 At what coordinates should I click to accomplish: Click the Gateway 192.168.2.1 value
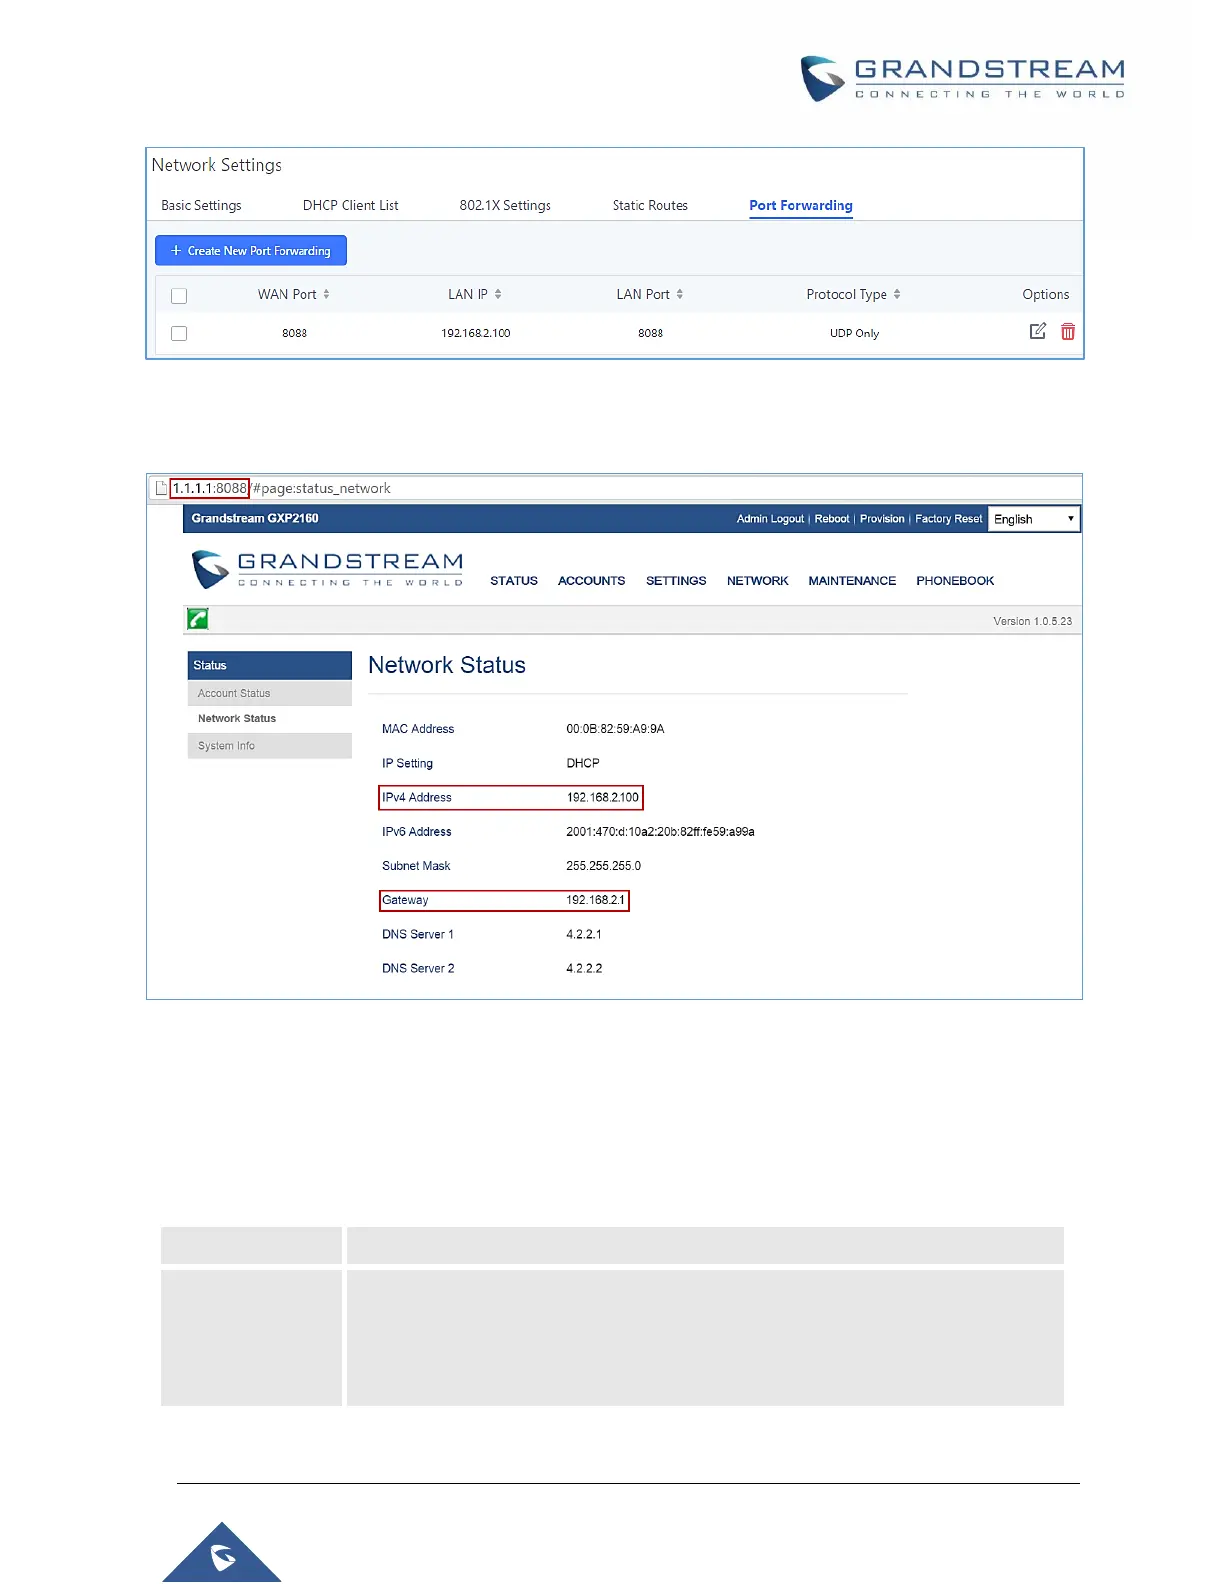click(595, 900)
